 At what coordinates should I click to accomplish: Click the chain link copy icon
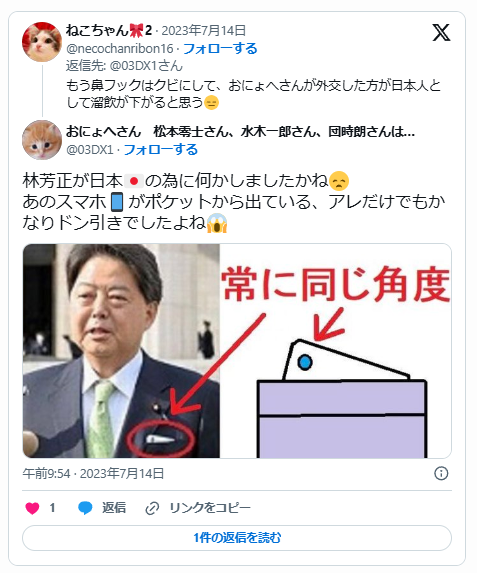point(152,508)
